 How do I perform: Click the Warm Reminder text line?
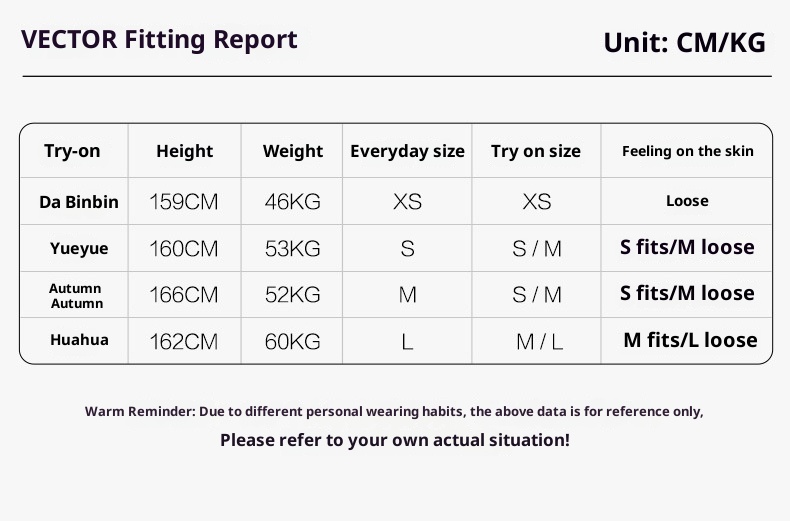(394, 411)
